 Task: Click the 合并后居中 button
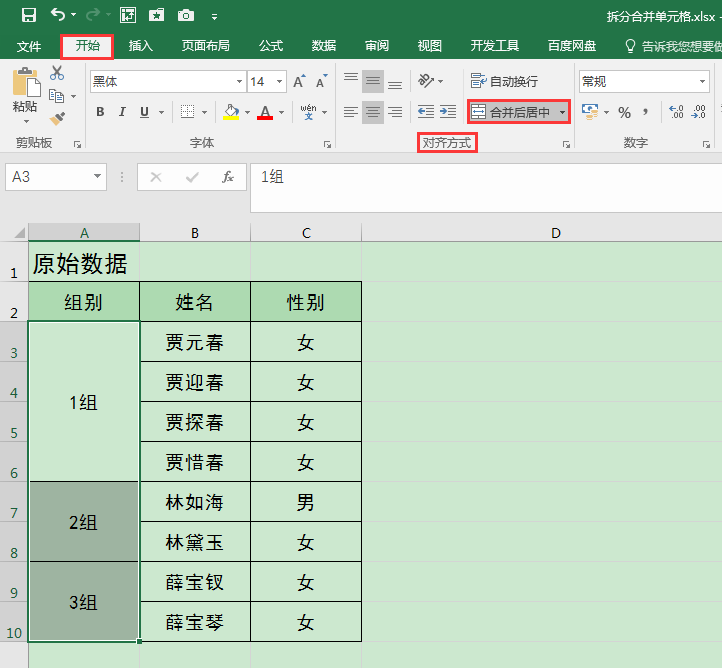[512, 112]
